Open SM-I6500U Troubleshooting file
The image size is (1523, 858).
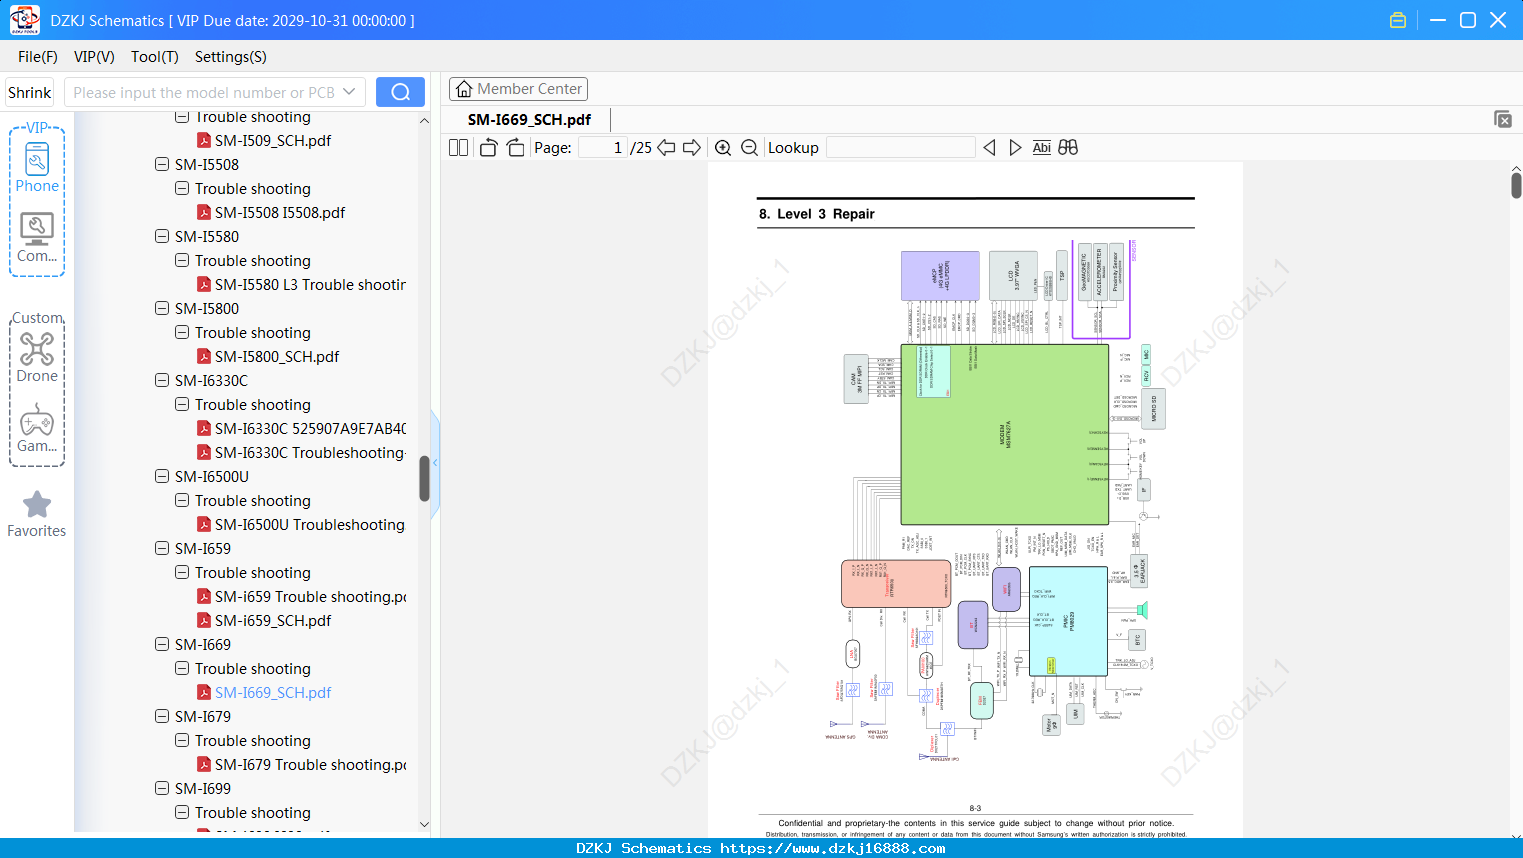(310, 525)
